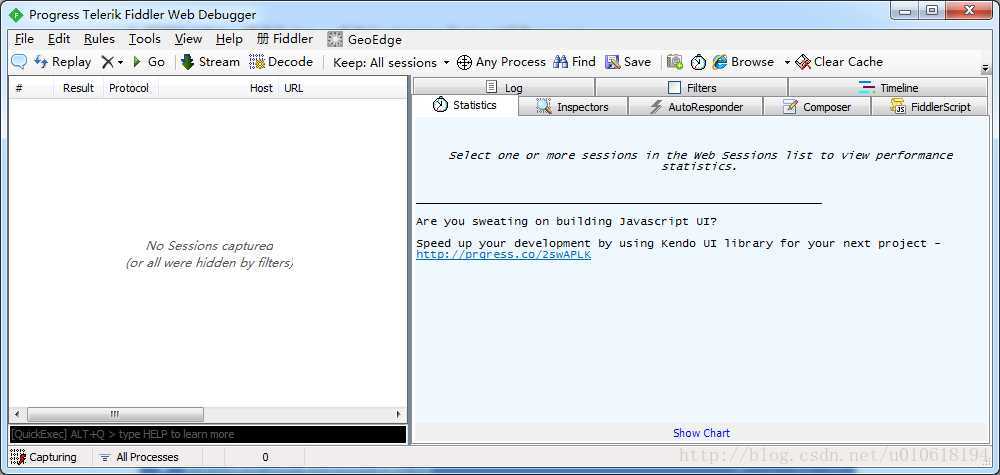Open the prgress.co Kendo UI link
The image size is (1000, 475).
click(x=503, y=255)
